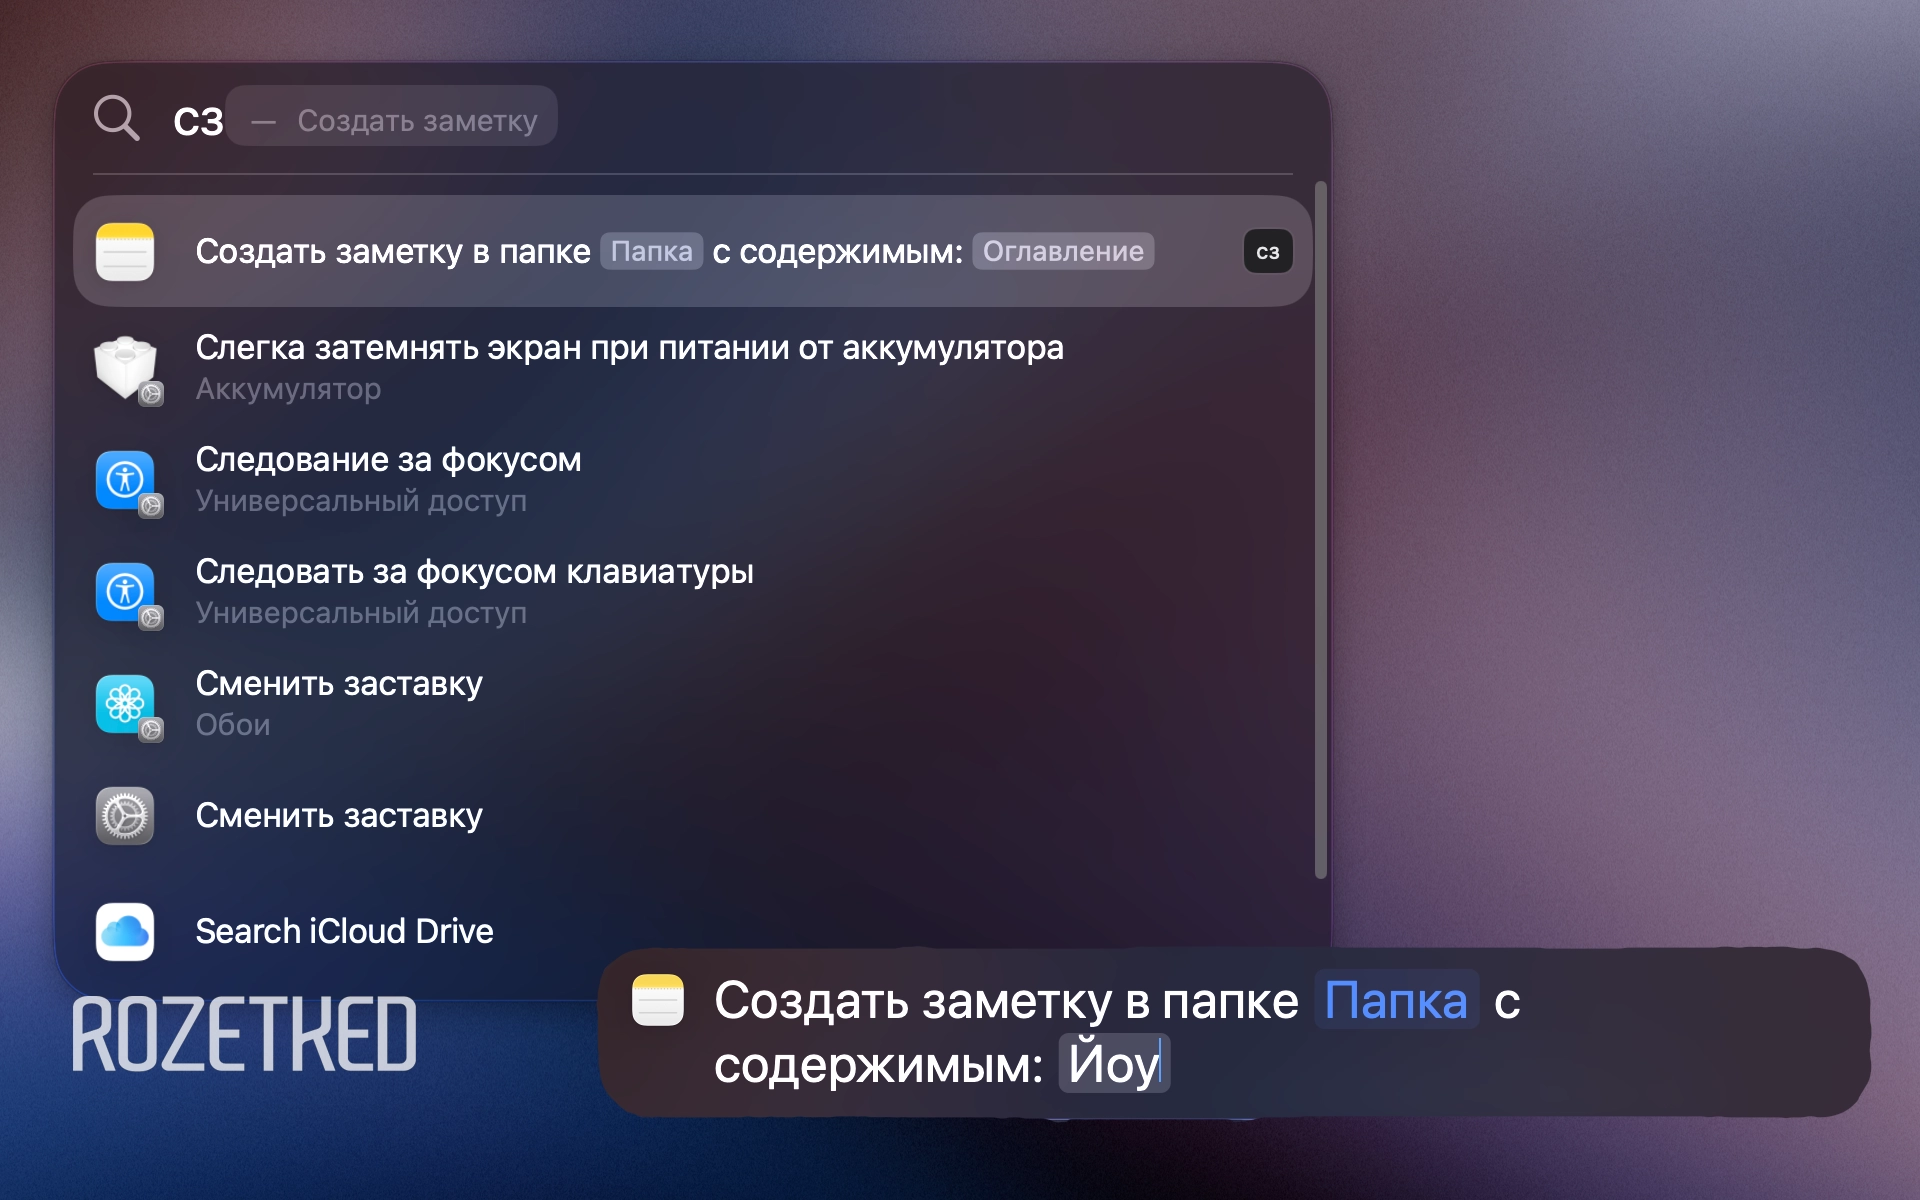The image size is (1920, 1200).
Task: Click Универсальный доступ under Следование за фокусом
Action: 361,501
